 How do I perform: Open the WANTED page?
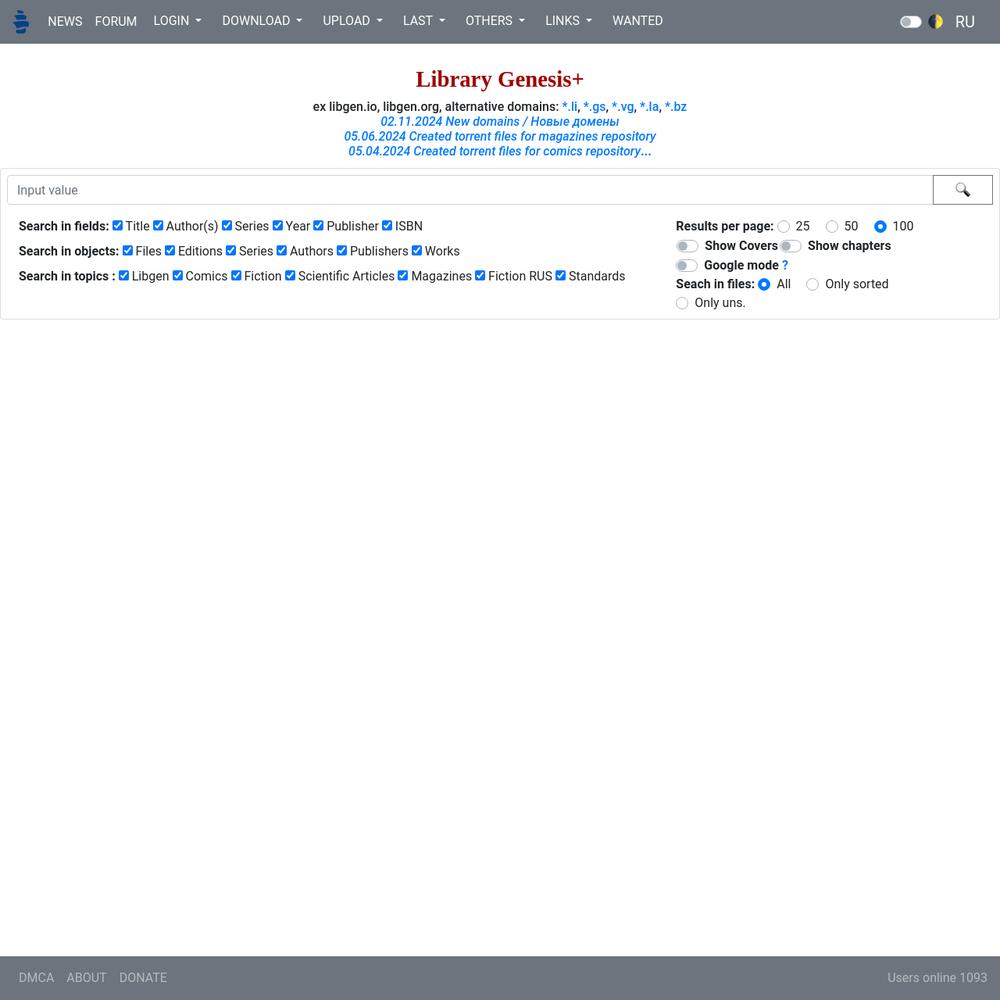637,20
